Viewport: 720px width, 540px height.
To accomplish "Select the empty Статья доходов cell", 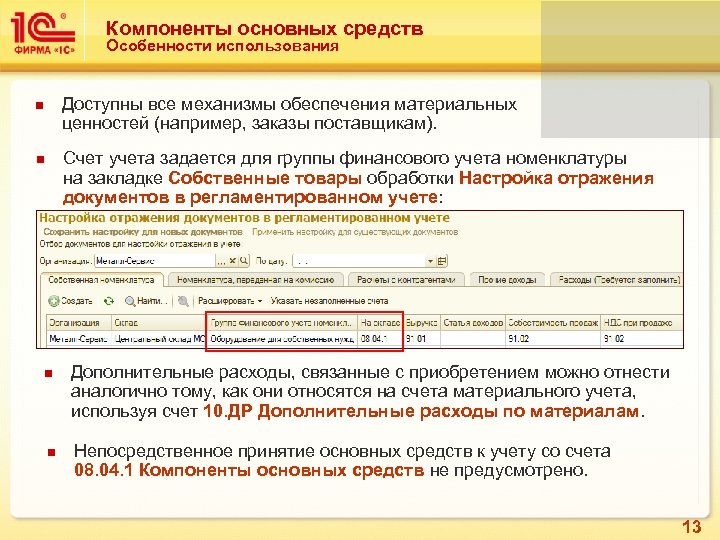I will tap(473, 339).
